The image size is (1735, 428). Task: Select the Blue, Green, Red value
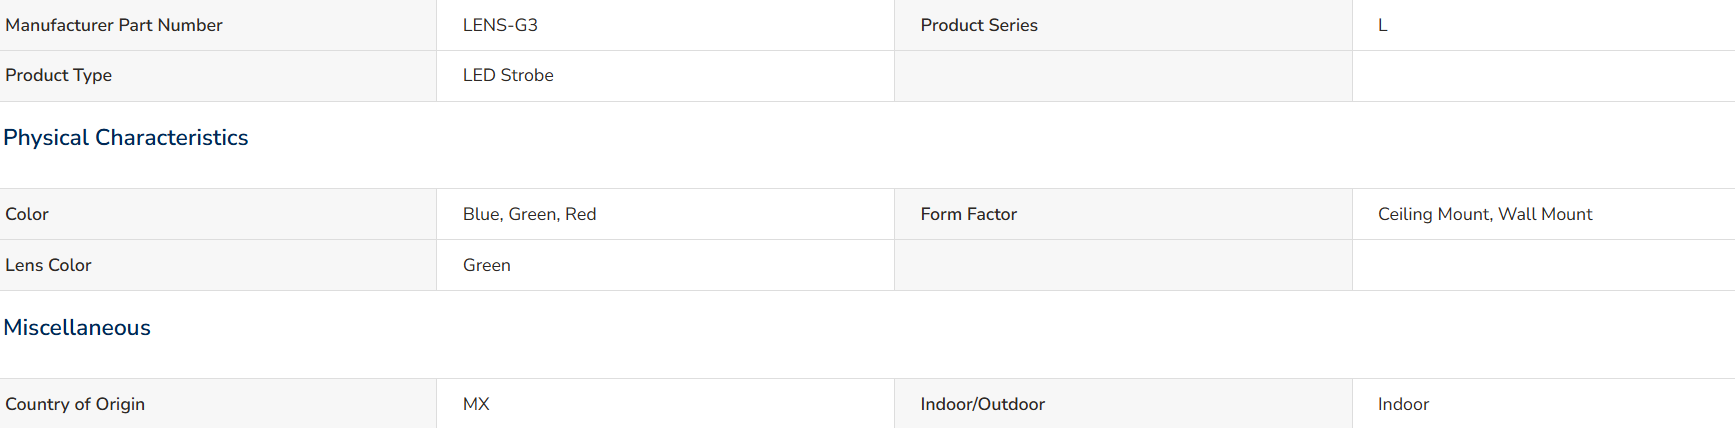click(x=529, y=214)
